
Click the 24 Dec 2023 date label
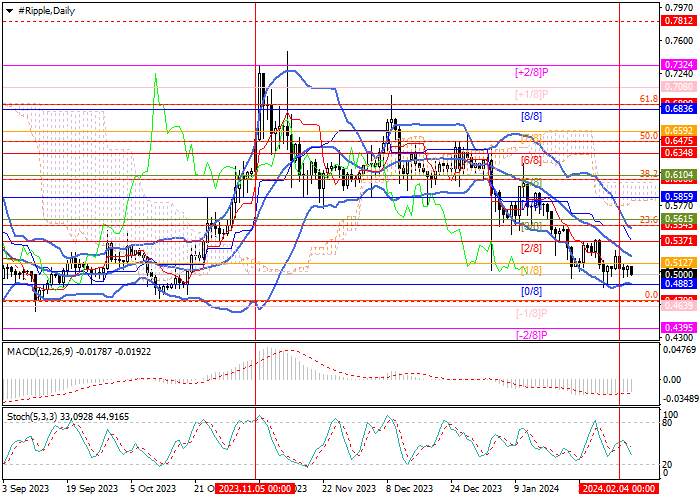coord(476,488)
